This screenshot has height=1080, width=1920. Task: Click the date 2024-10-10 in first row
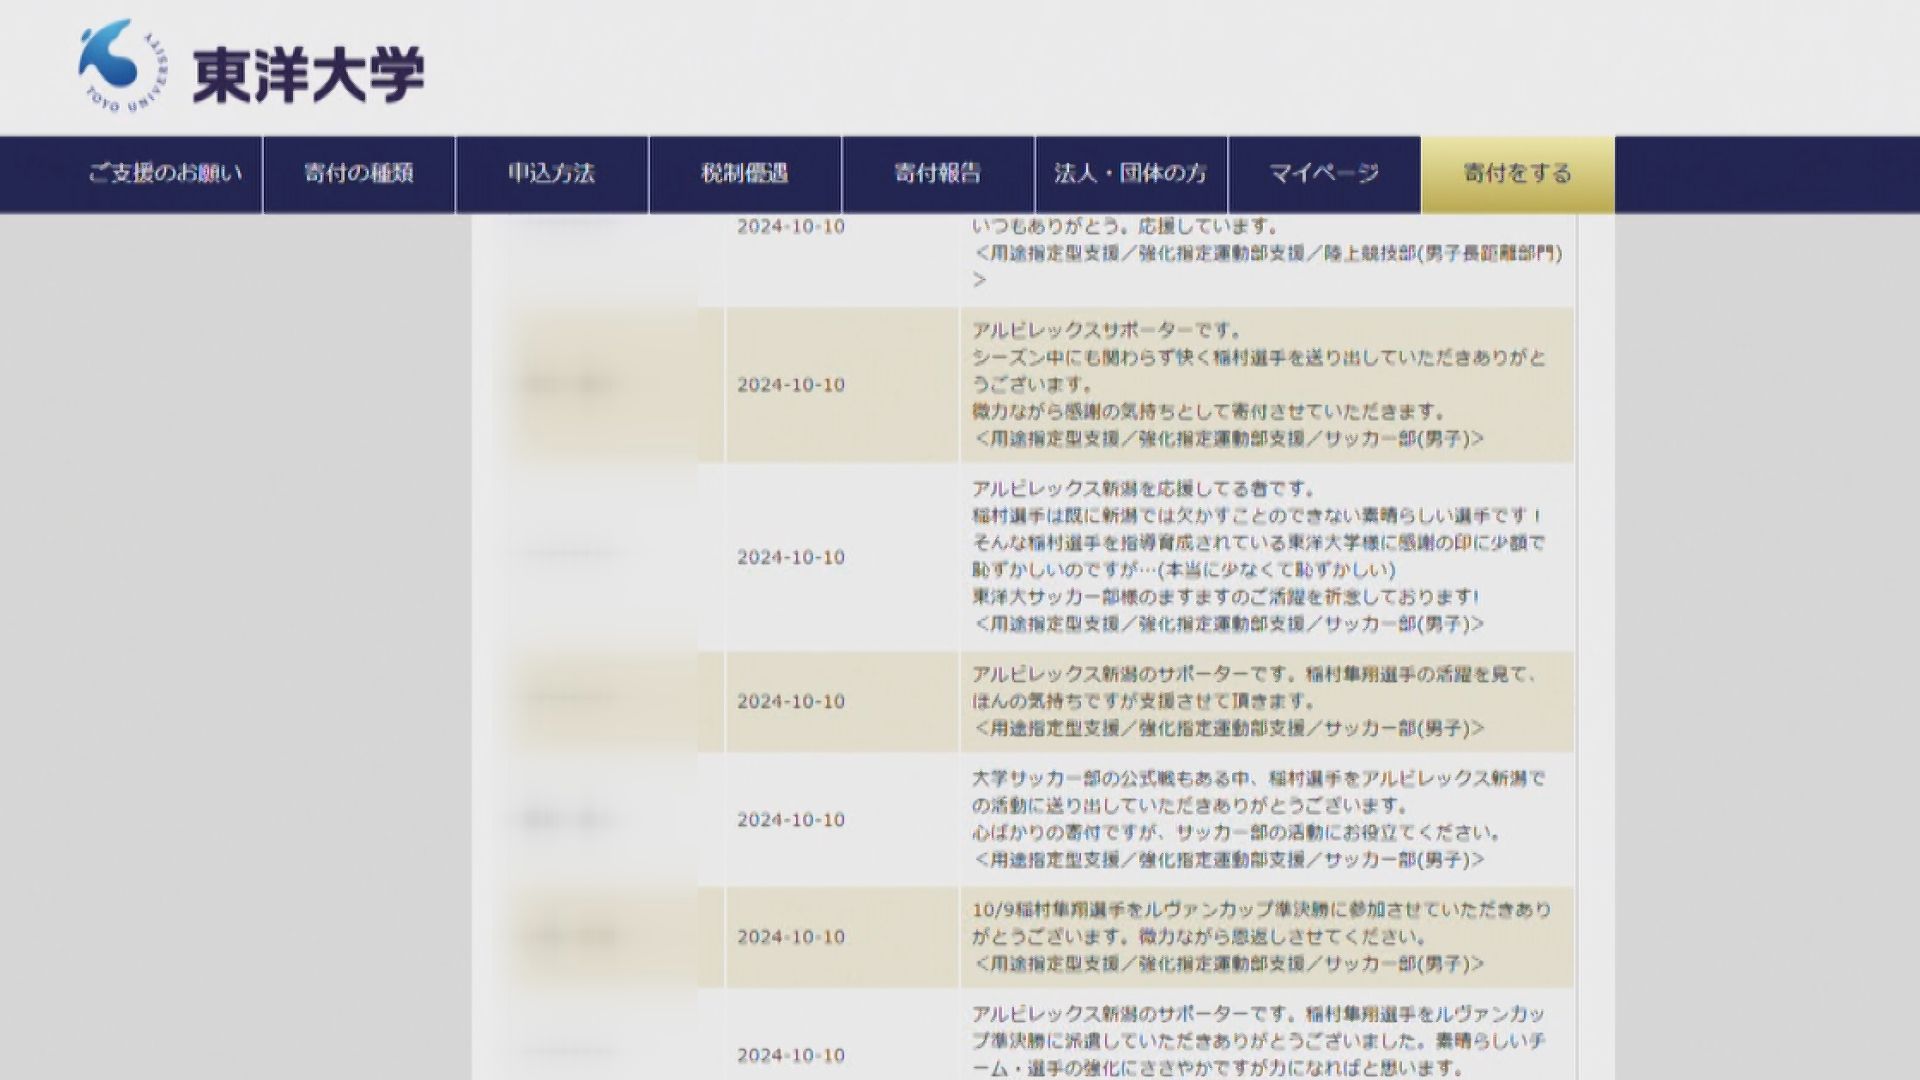coord(791,227)
